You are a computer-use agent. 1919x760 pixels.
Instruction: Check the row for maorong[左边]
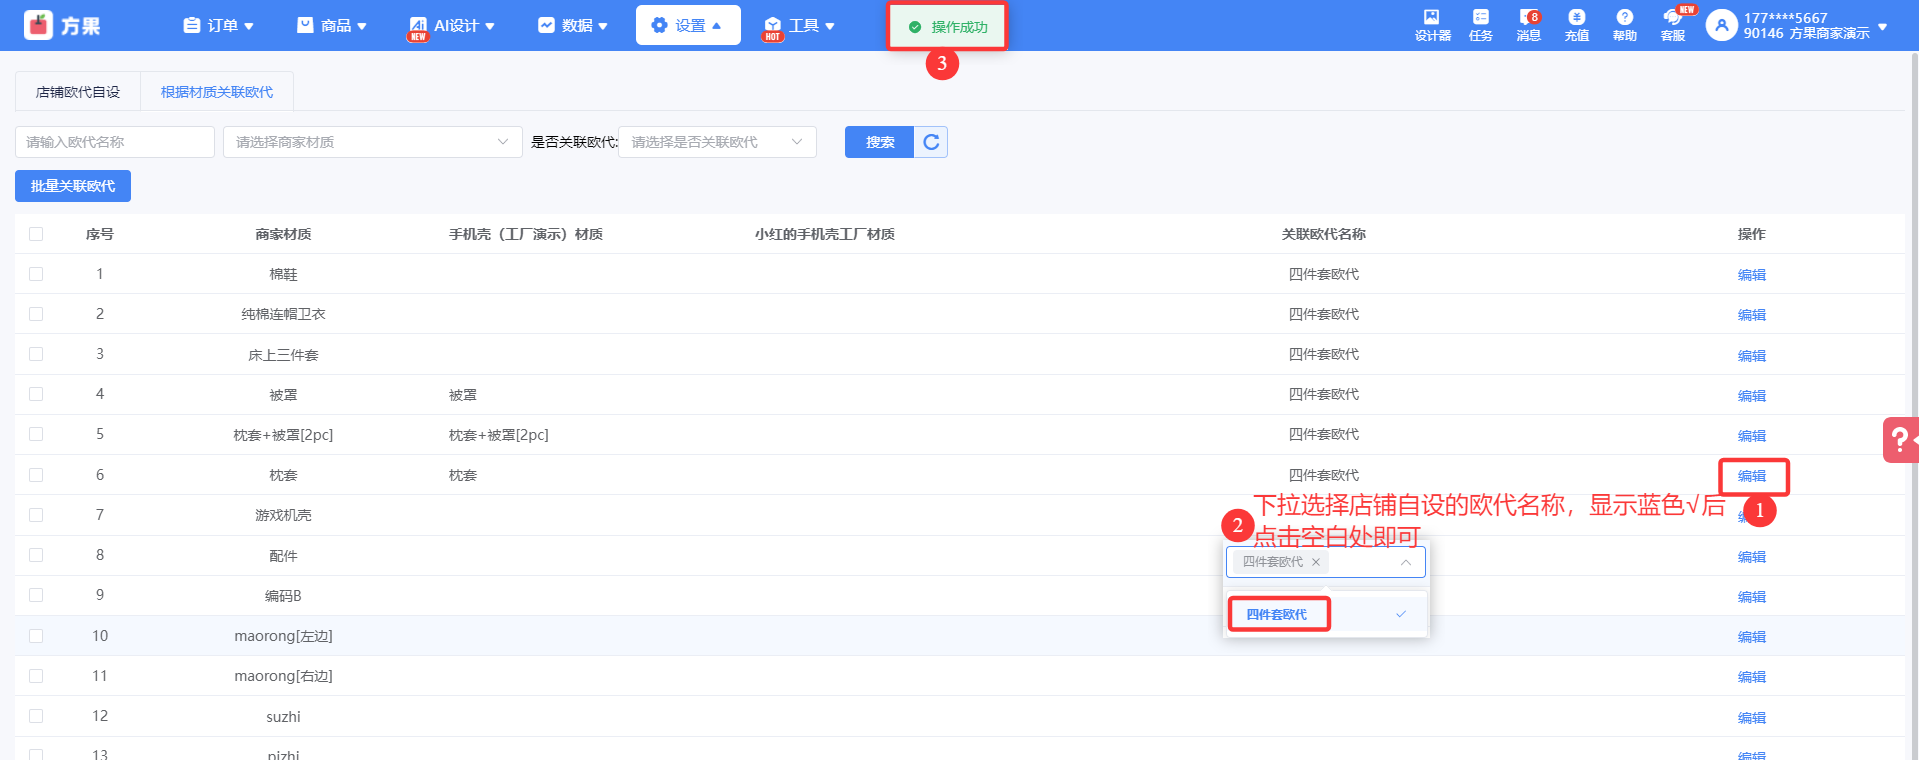point(36,636)
